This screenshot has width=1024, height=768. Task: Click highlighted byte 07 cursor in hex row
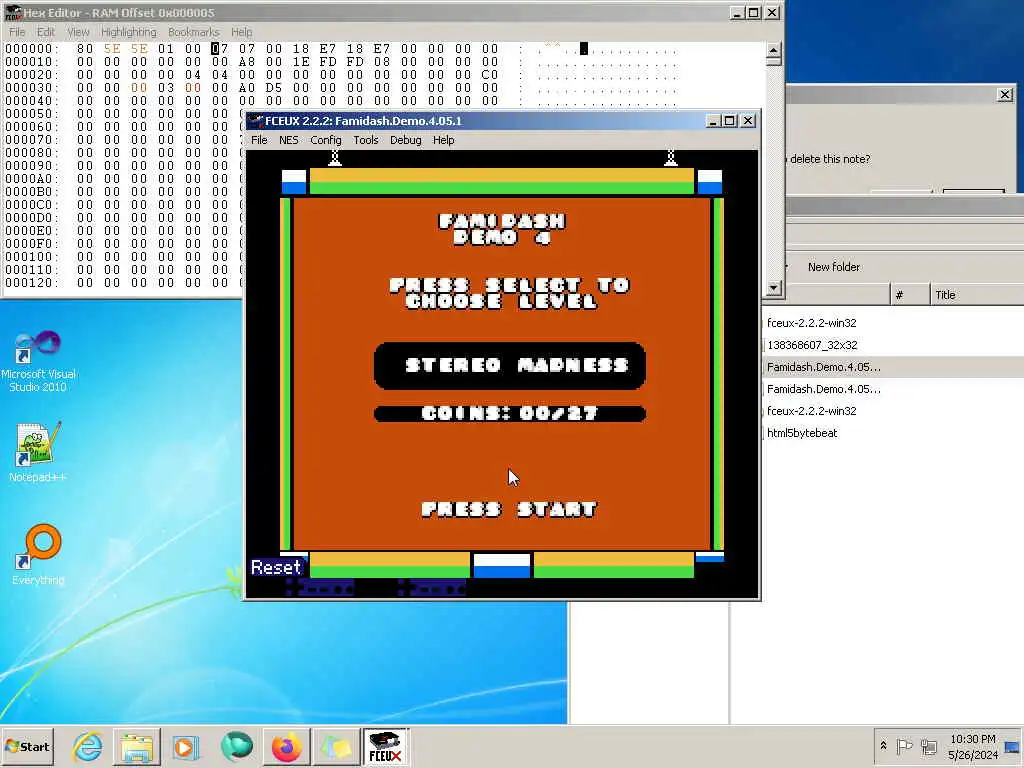click(x=219, y=48)
